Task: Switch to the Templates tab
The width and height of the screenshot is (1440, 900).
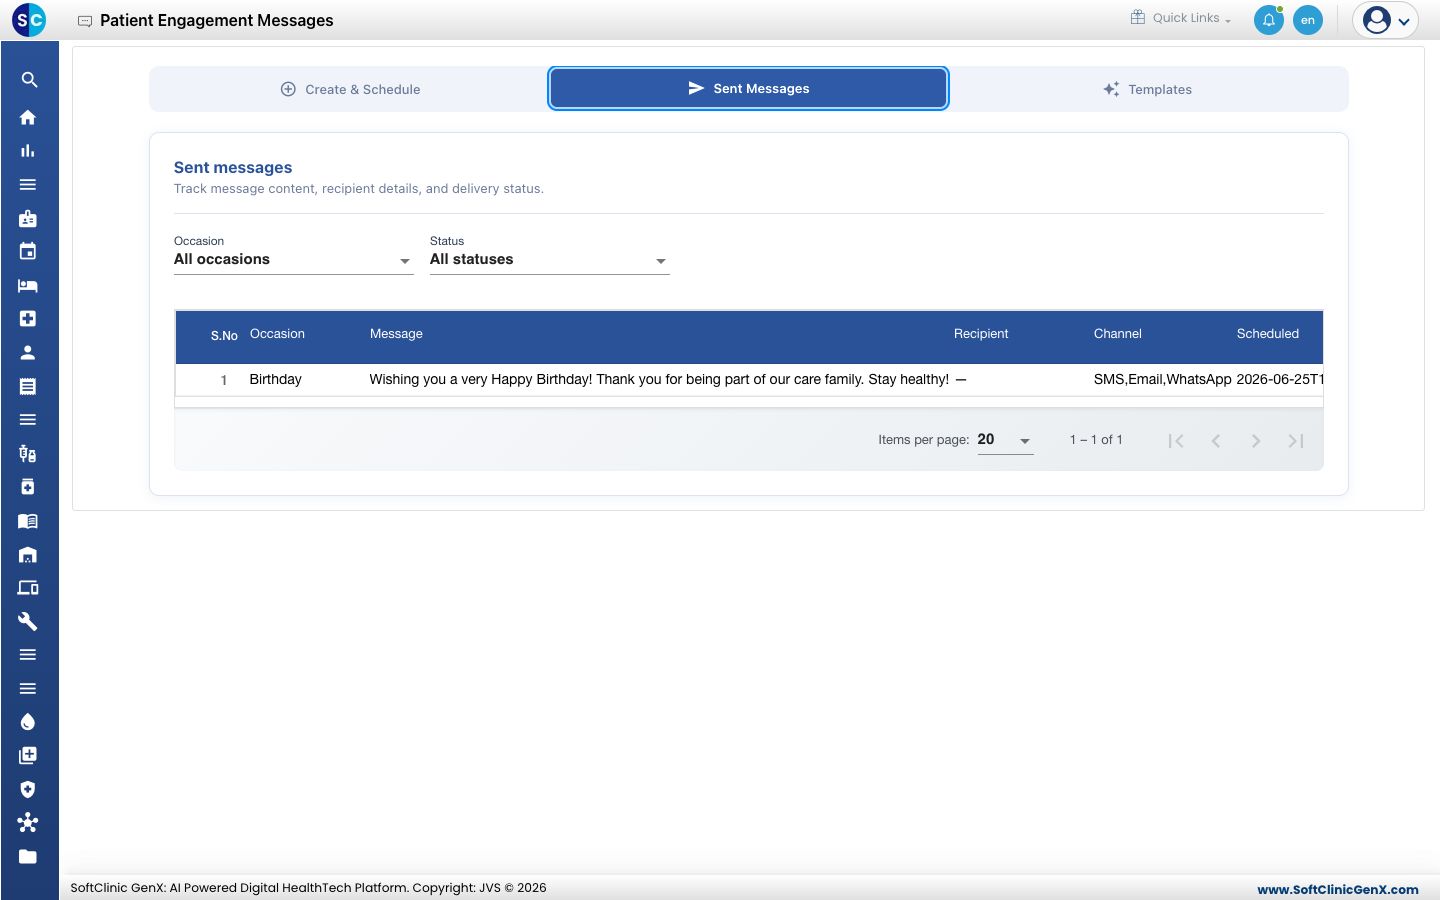Action: (x=1148, y=89)
